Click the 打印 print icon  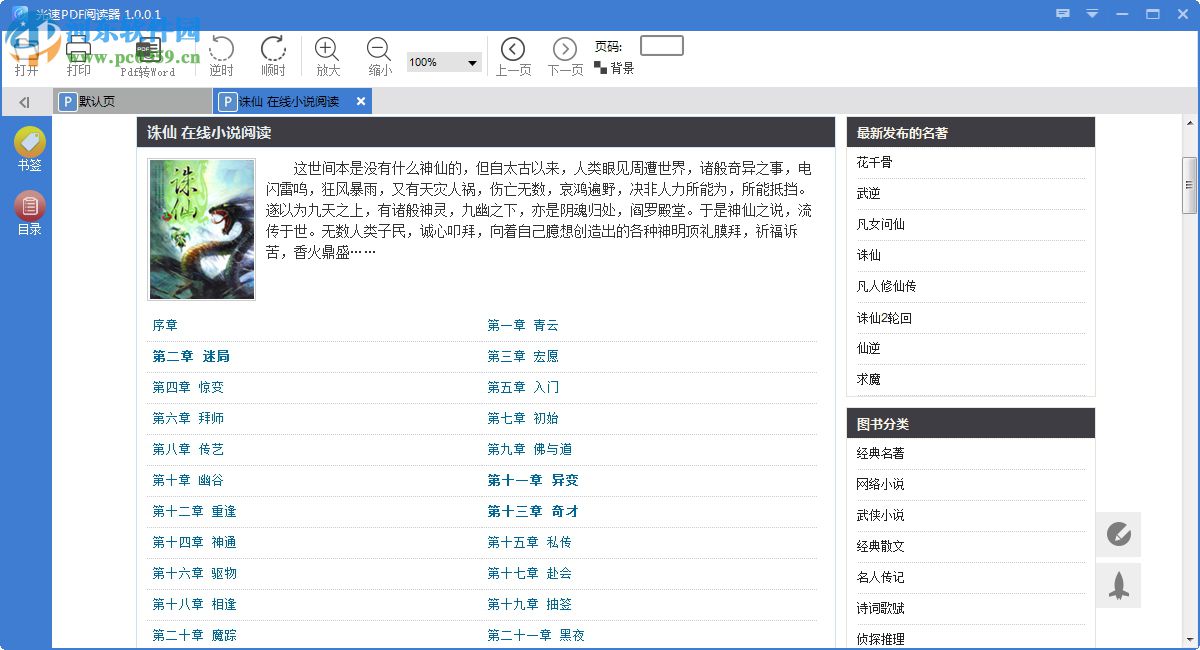(78, 50)
